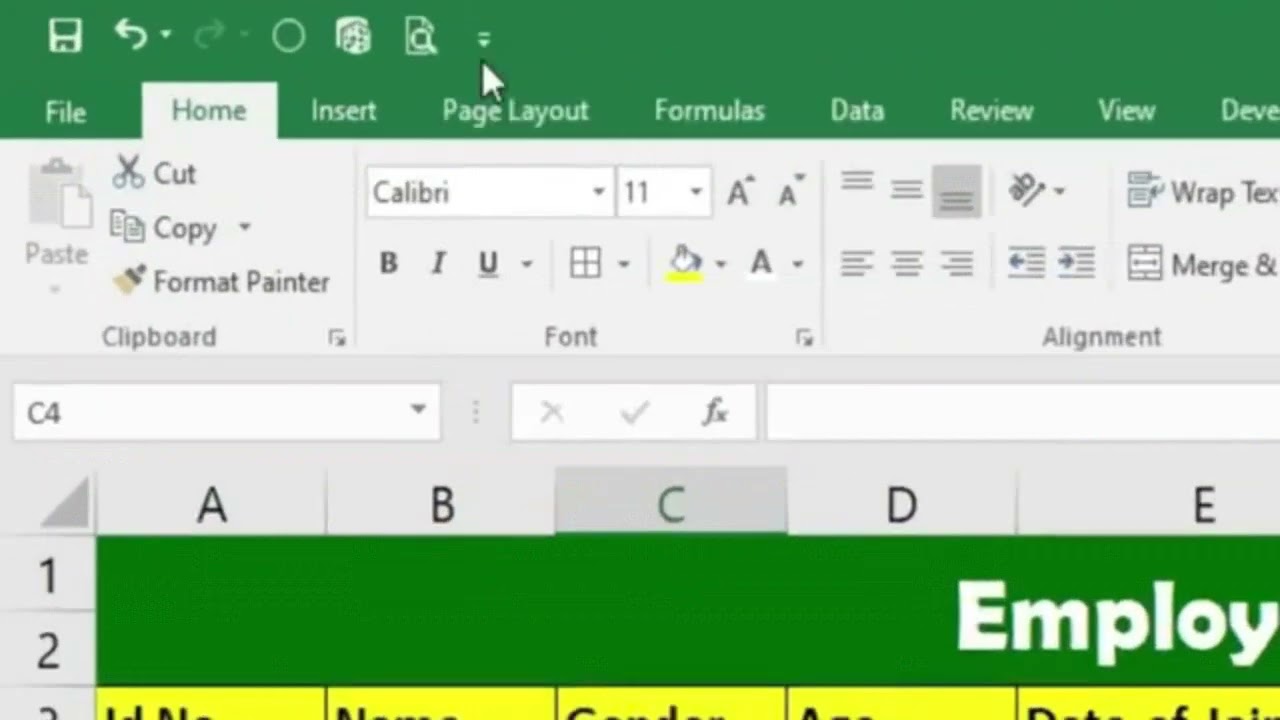Apply Font Color letter A
Image resolution: width=1280 pixels, height=720 pixels.
[761, 263]
